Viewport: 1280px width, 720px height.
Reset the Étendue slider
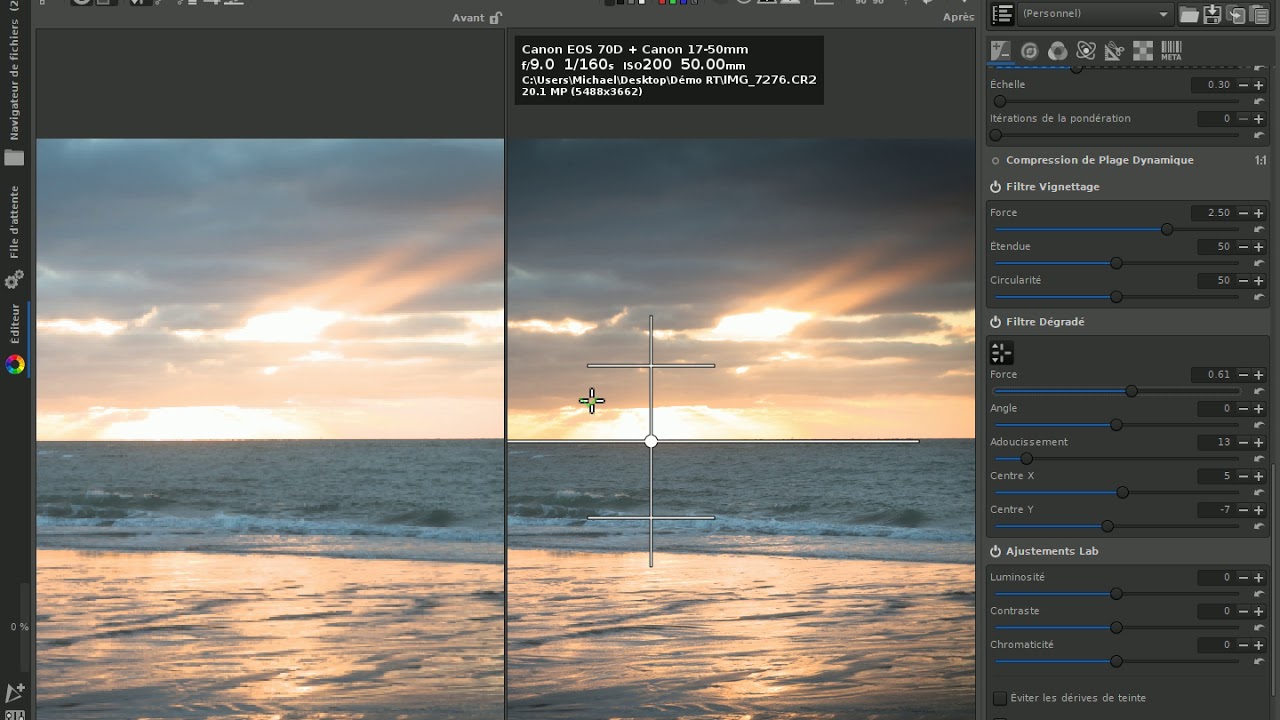(1259, 263)
